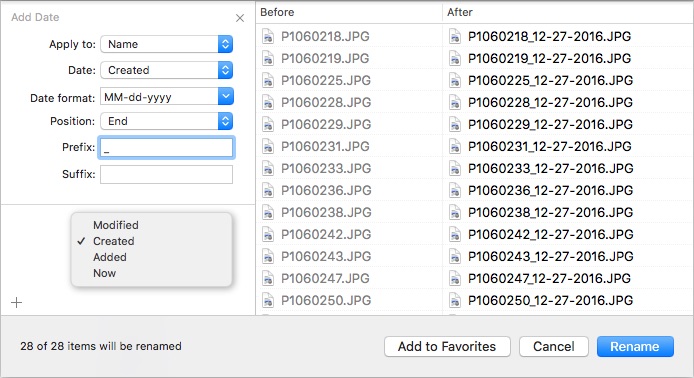Click the Cancel button
694x378 pixels.
(554, 346)
